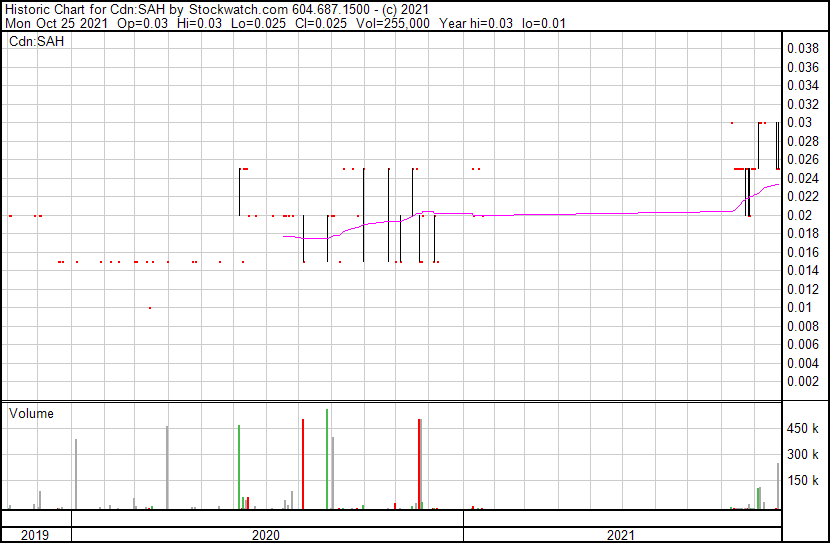Click the 0.008 price axis label
The width and height of the screenshot is (830, 543).
[x=802, y=327]
